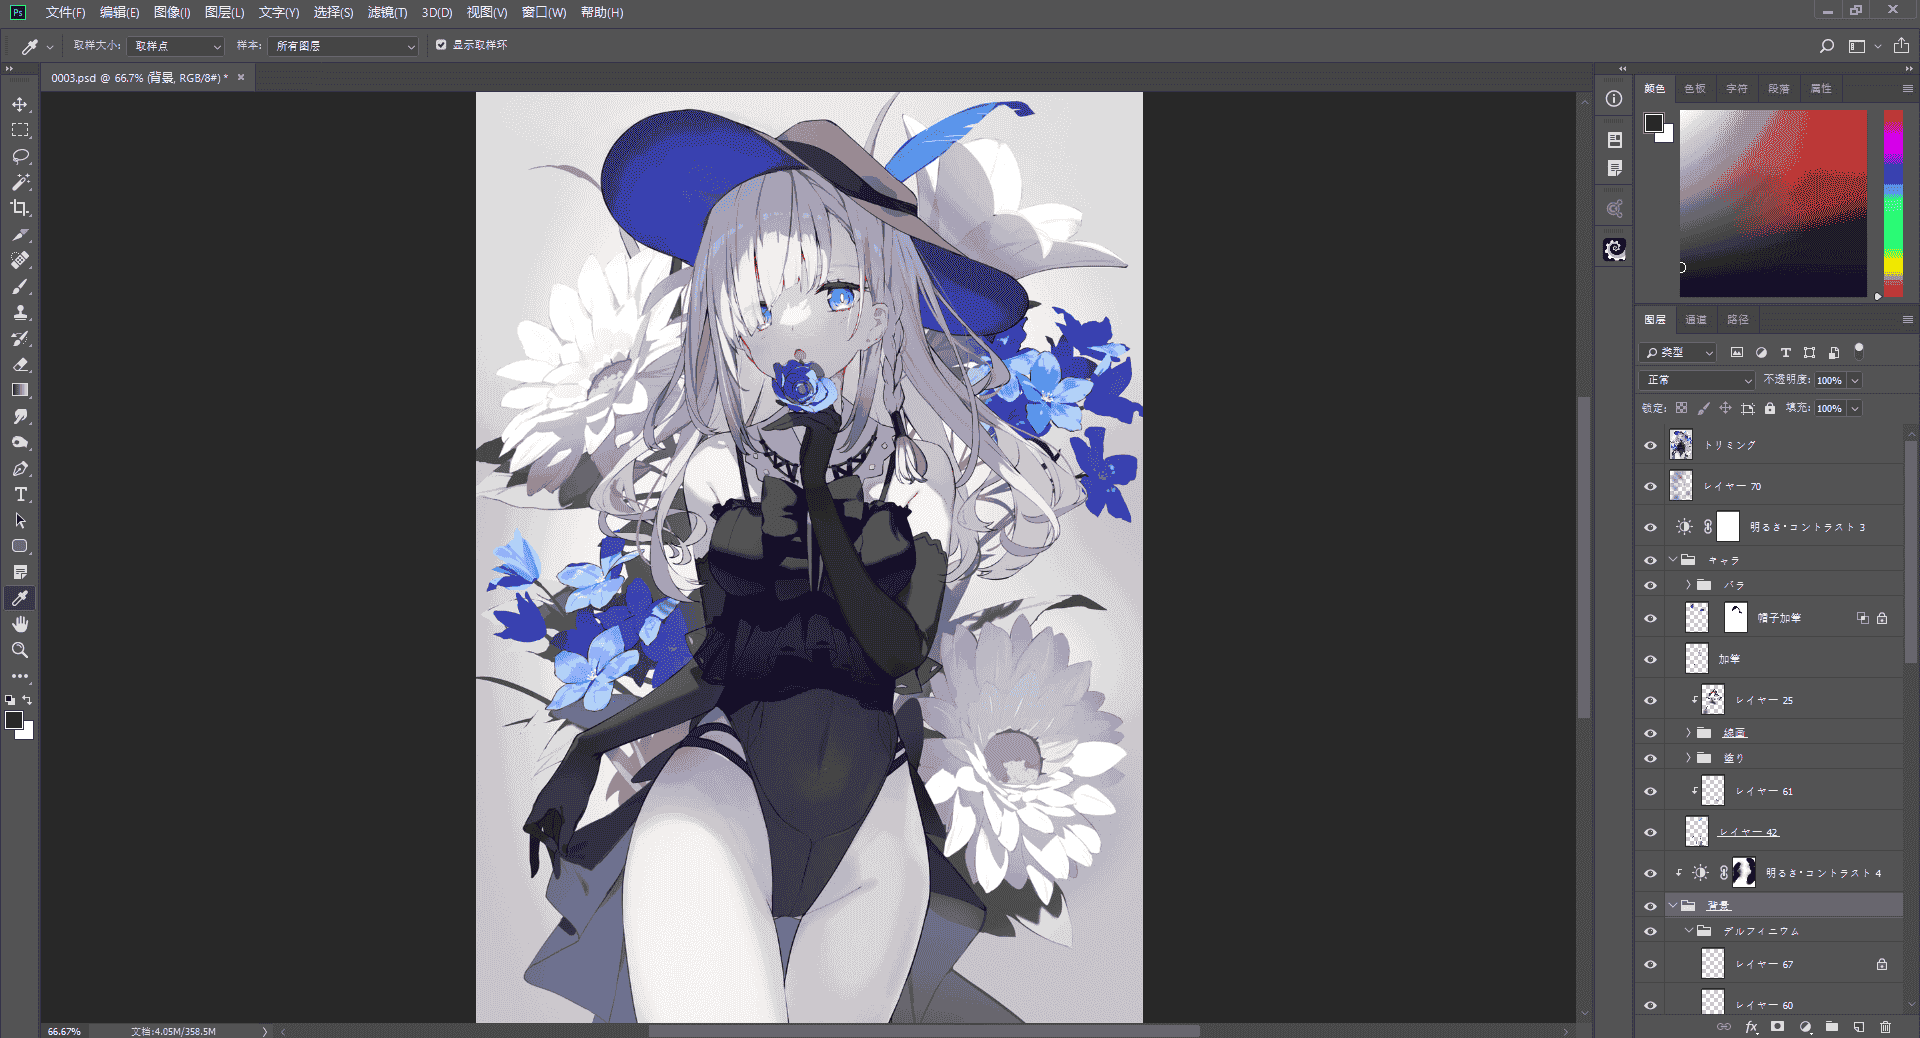The width and height of the screenshot is (1920, 1038).
Task: Open the blend mode 正常 dropdown
Action: (1697, 380)
